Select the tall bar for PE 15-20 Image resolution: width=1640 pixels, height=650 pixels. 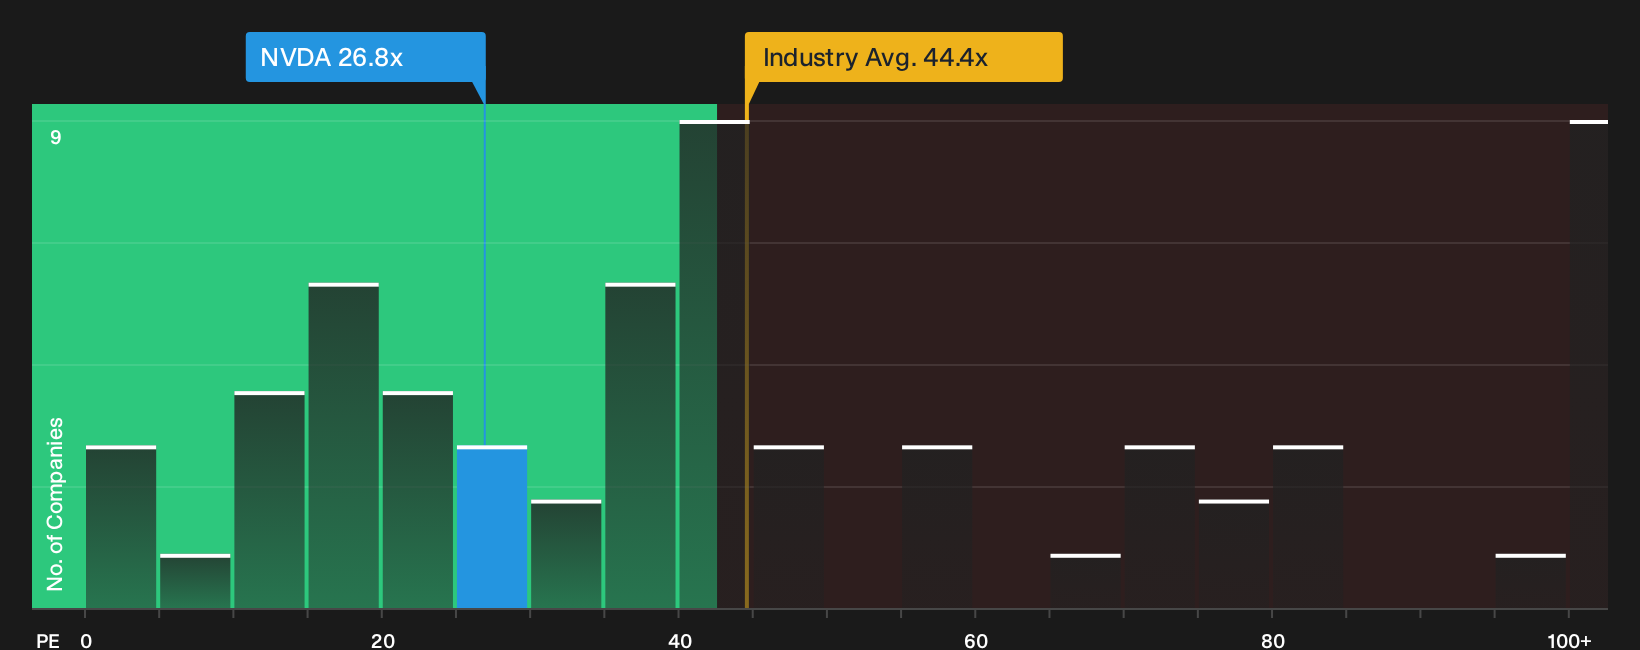click(x=344, y=446)
